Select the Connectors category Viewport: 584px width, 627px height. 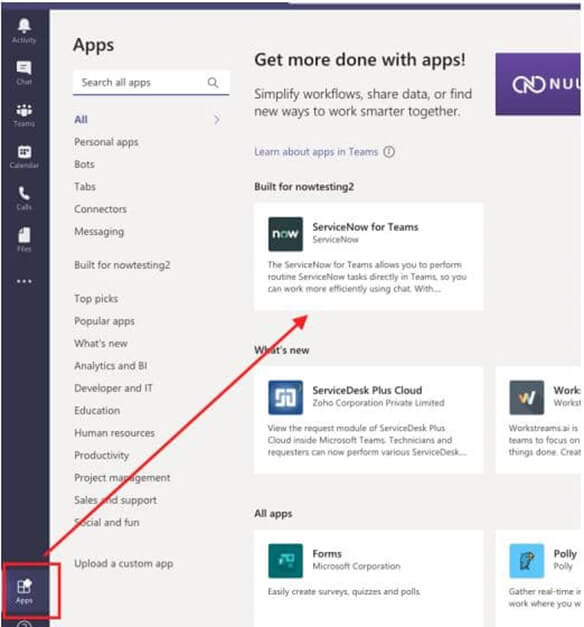click(x=100, y=209)
